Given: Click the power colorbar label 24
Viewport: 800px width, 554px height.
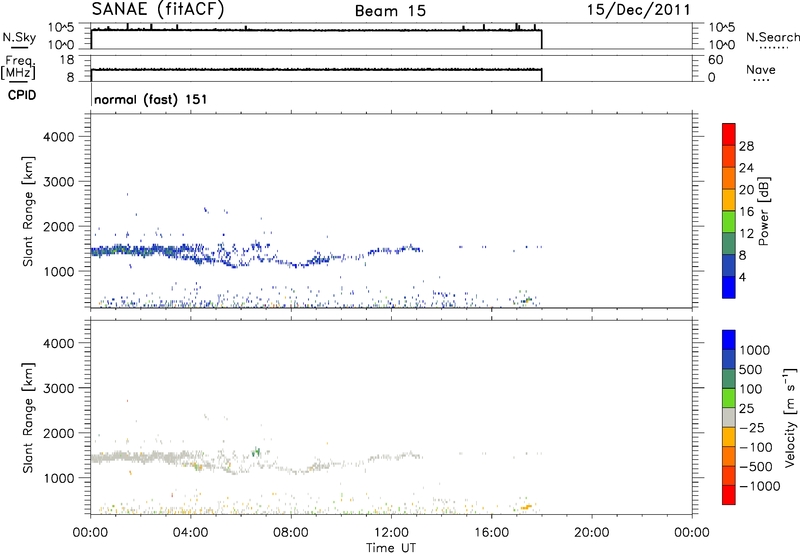Looking at the screenshot, I should [746, 168].
